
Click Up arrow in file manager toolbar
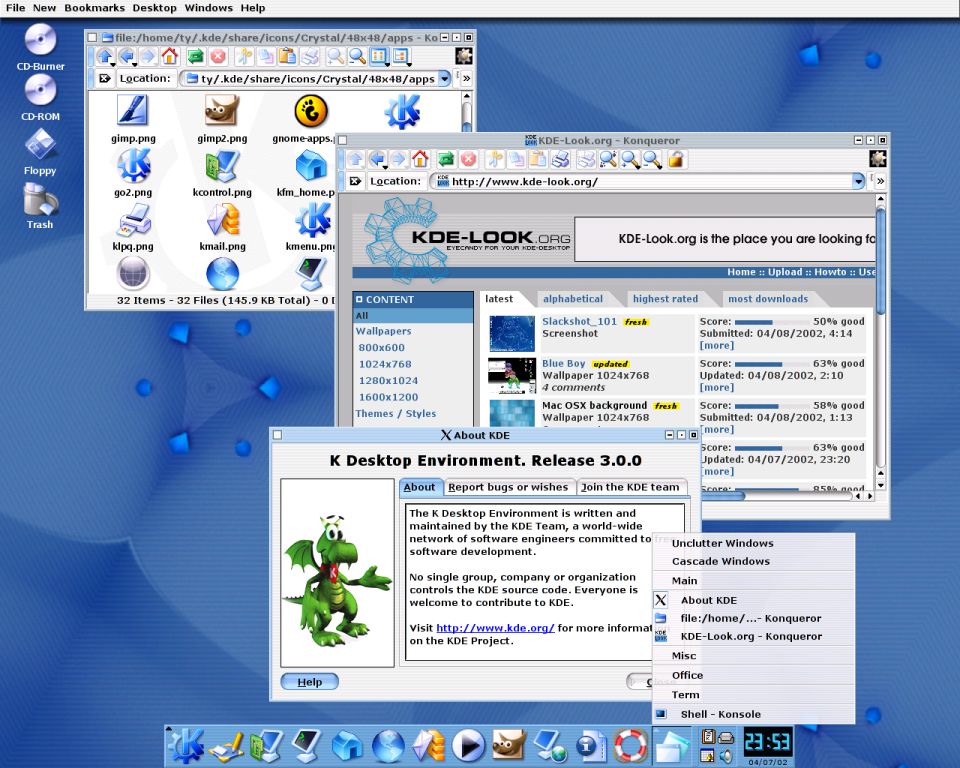pos(104,56)
